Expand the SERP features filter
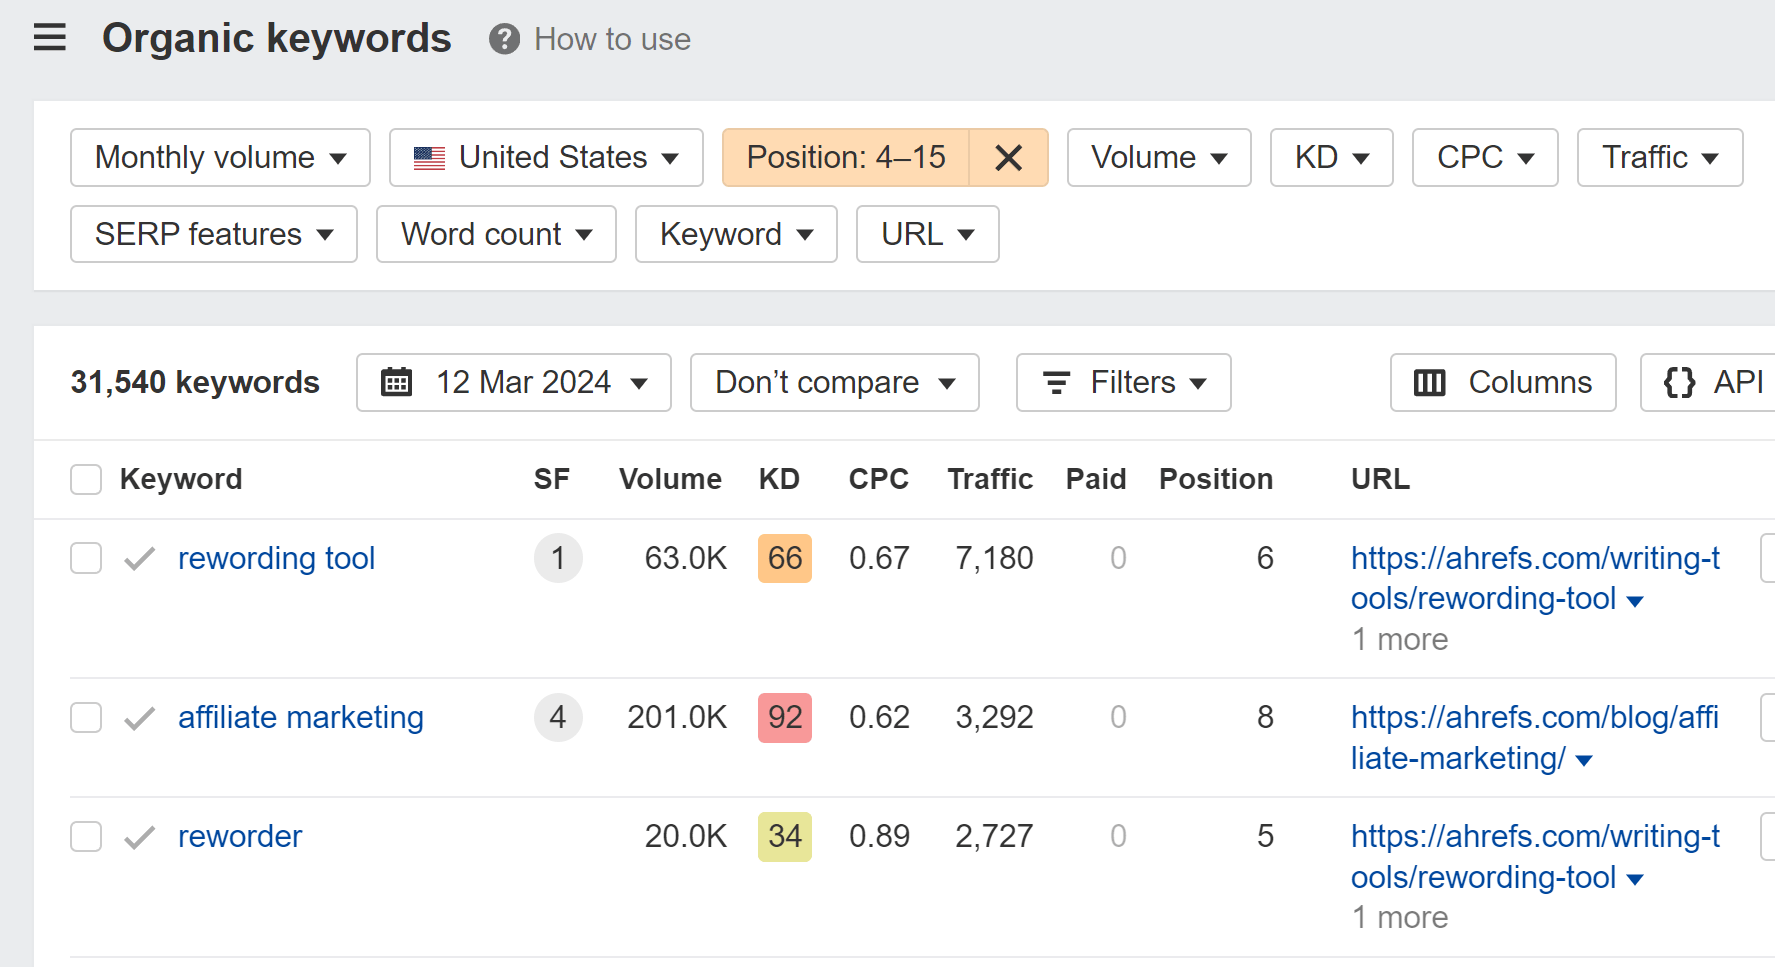1775x967 pixels. pos(213,234)
